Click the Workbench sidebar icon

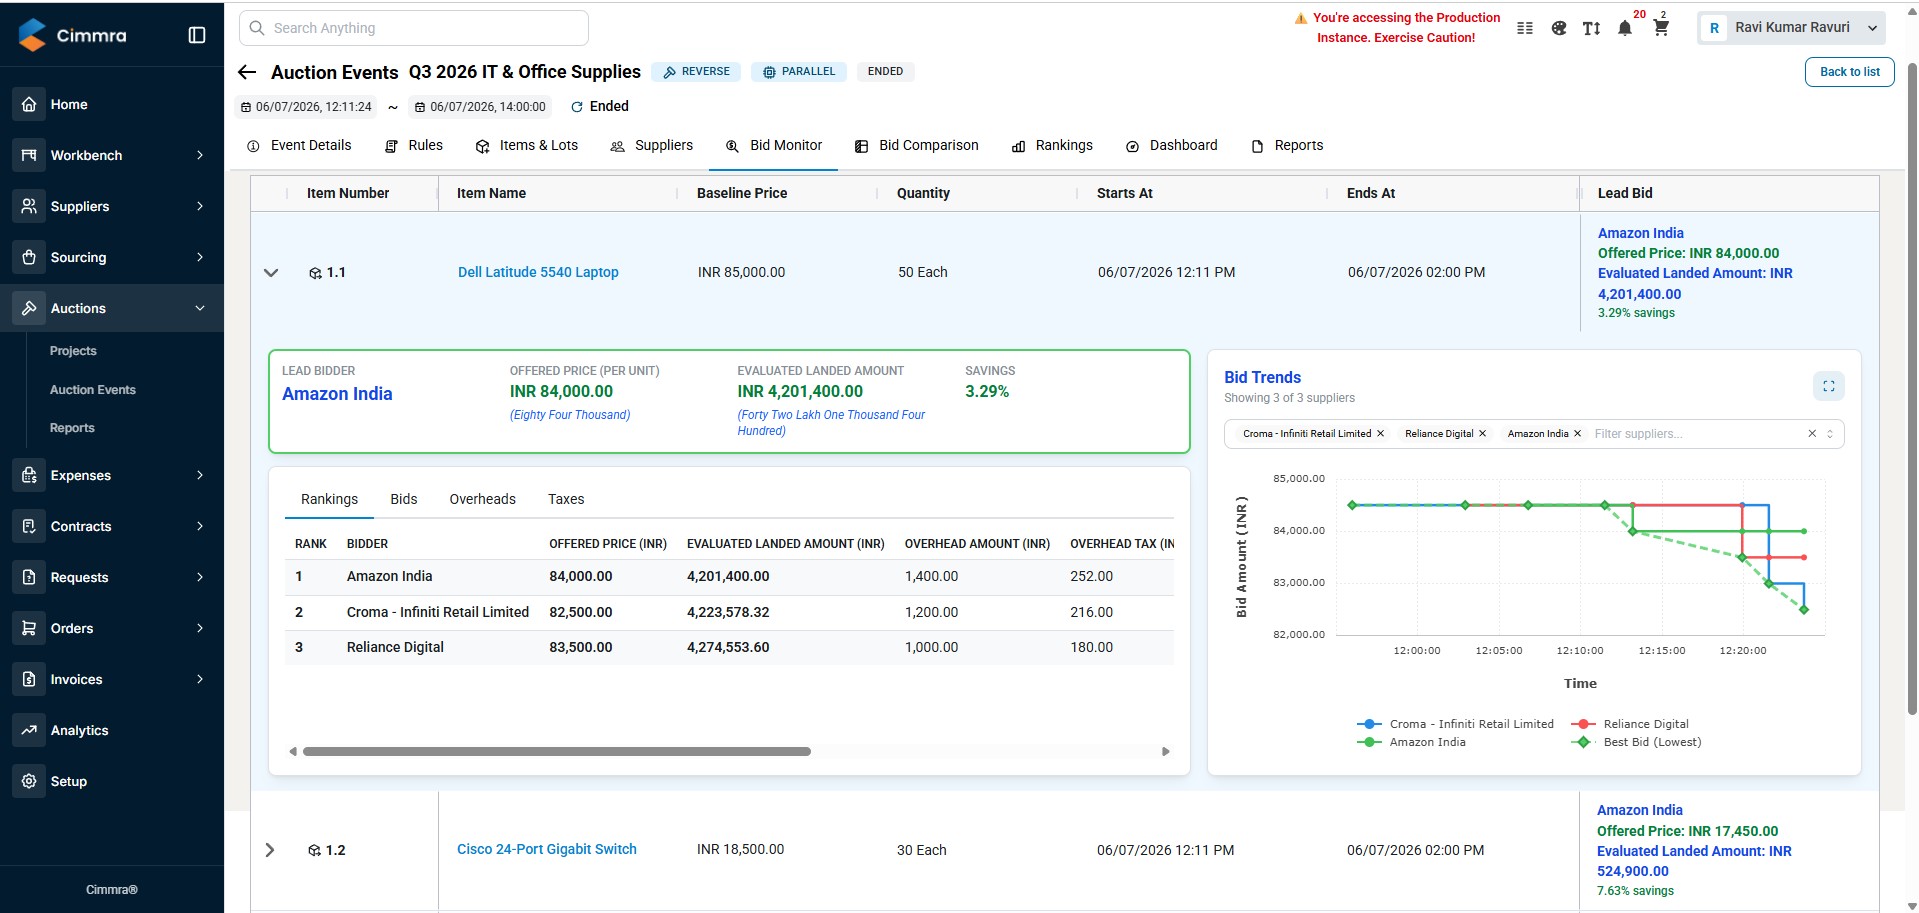point(29,155)
